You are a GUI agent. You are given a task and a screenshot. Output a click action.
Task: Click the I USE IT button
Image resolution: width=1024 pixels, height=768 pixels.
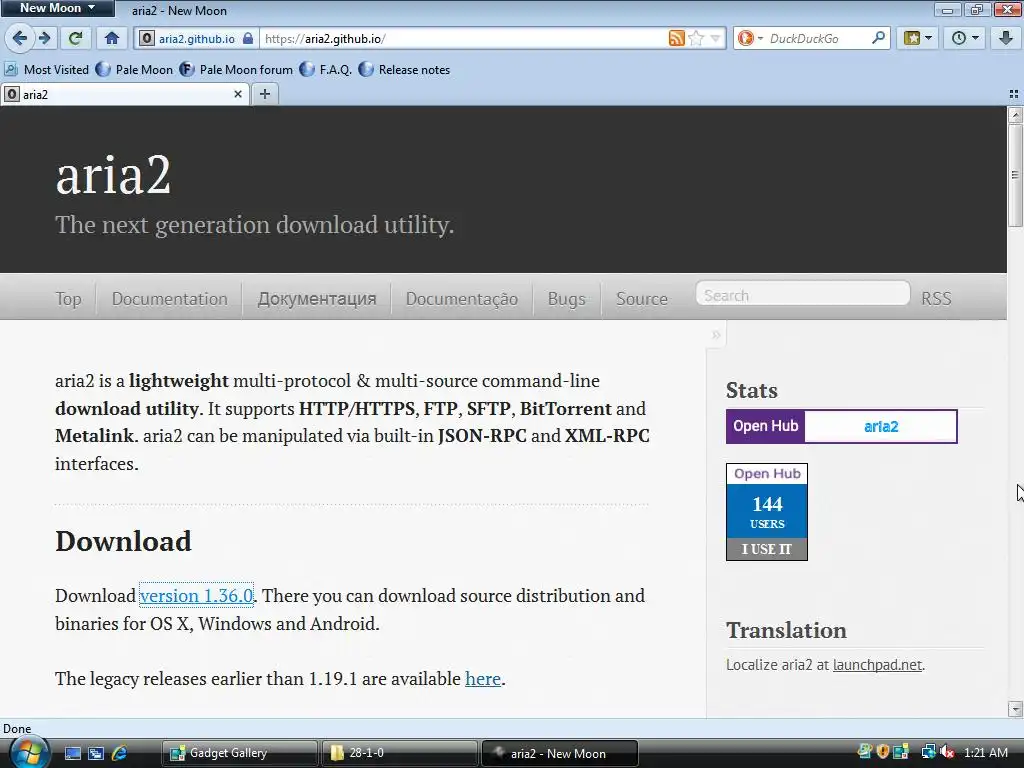pos(767,549)
